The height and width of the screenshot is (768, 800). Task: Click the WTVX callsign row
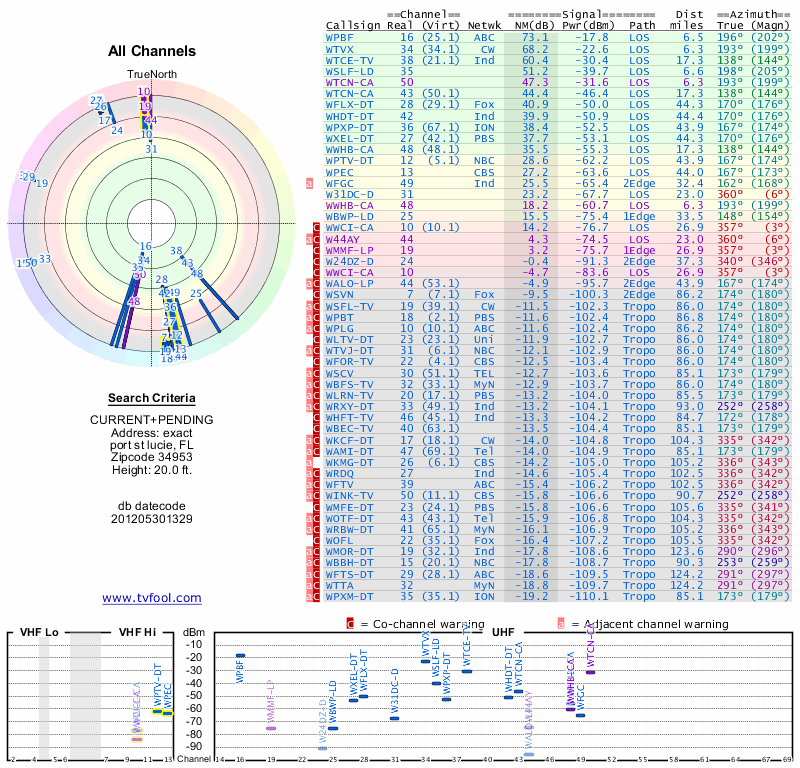click(340, 48)
